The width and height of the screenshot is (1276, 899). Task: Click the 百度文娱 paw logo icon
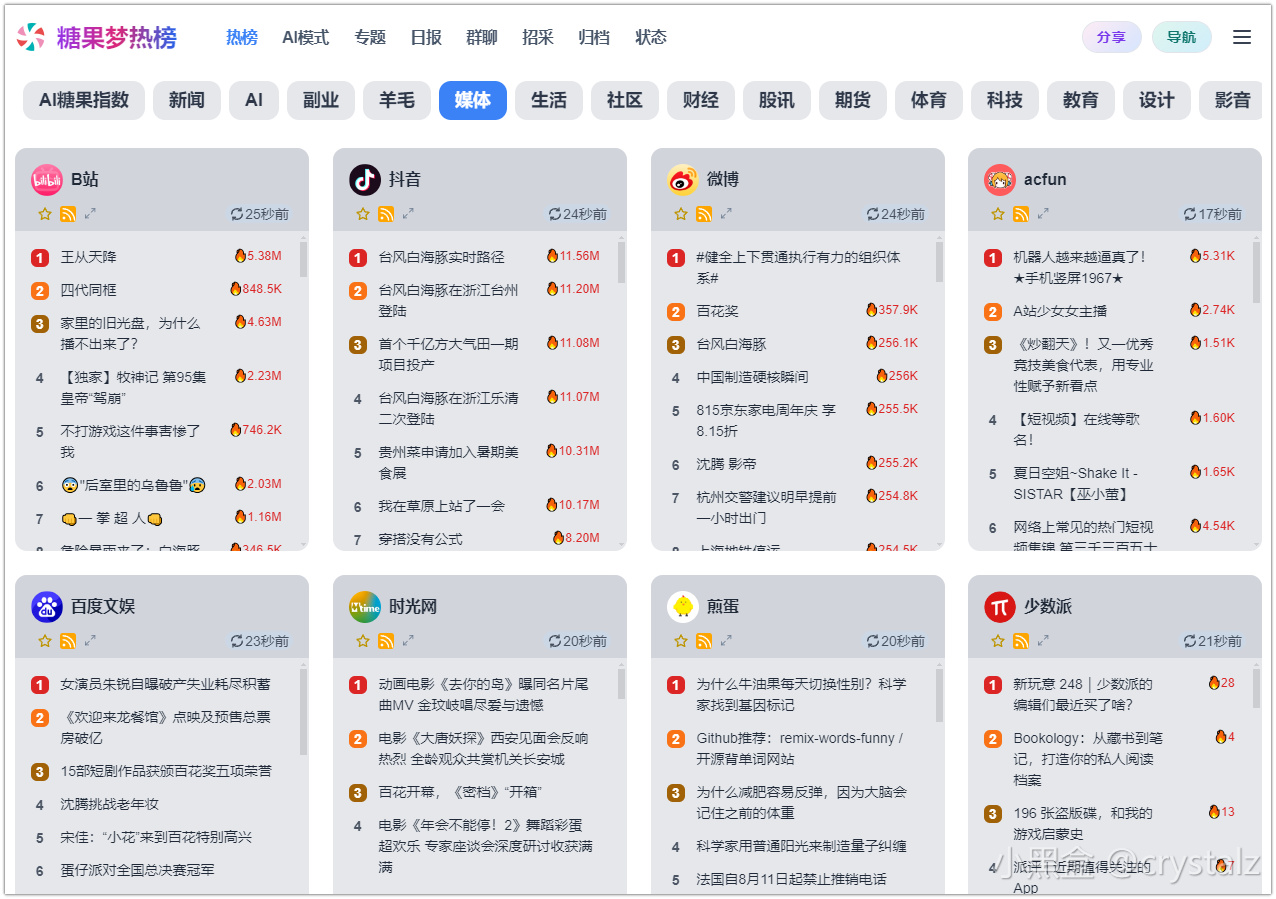[x=47, y=607]
